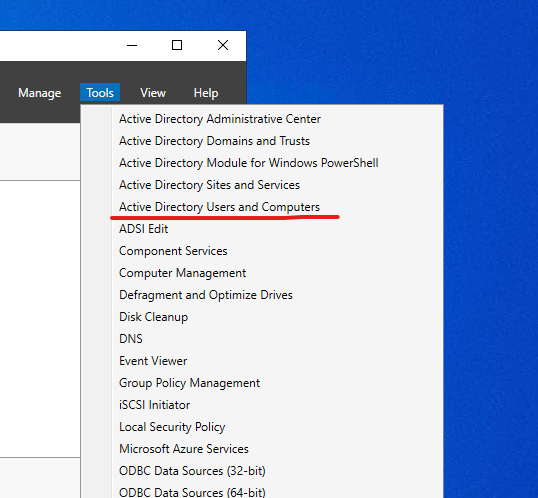Maximize the Server Manager window

click(177, 45)
